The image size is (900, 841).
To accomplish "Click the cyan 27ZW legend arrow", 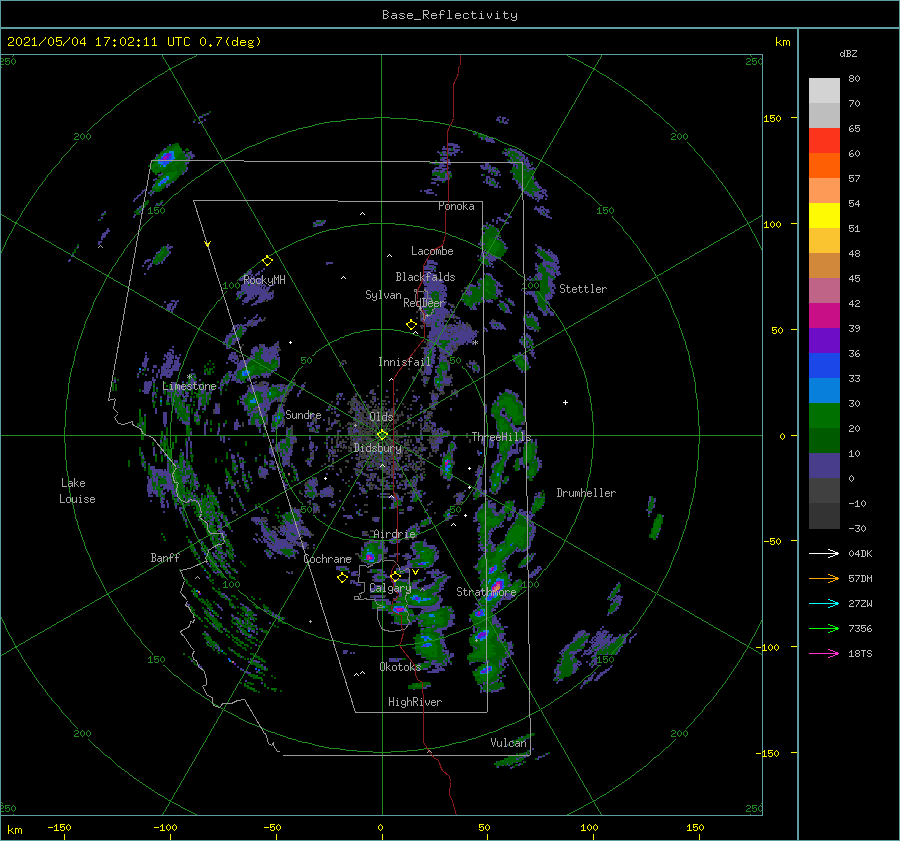I will pyautogui.click(x=824, y=604).
